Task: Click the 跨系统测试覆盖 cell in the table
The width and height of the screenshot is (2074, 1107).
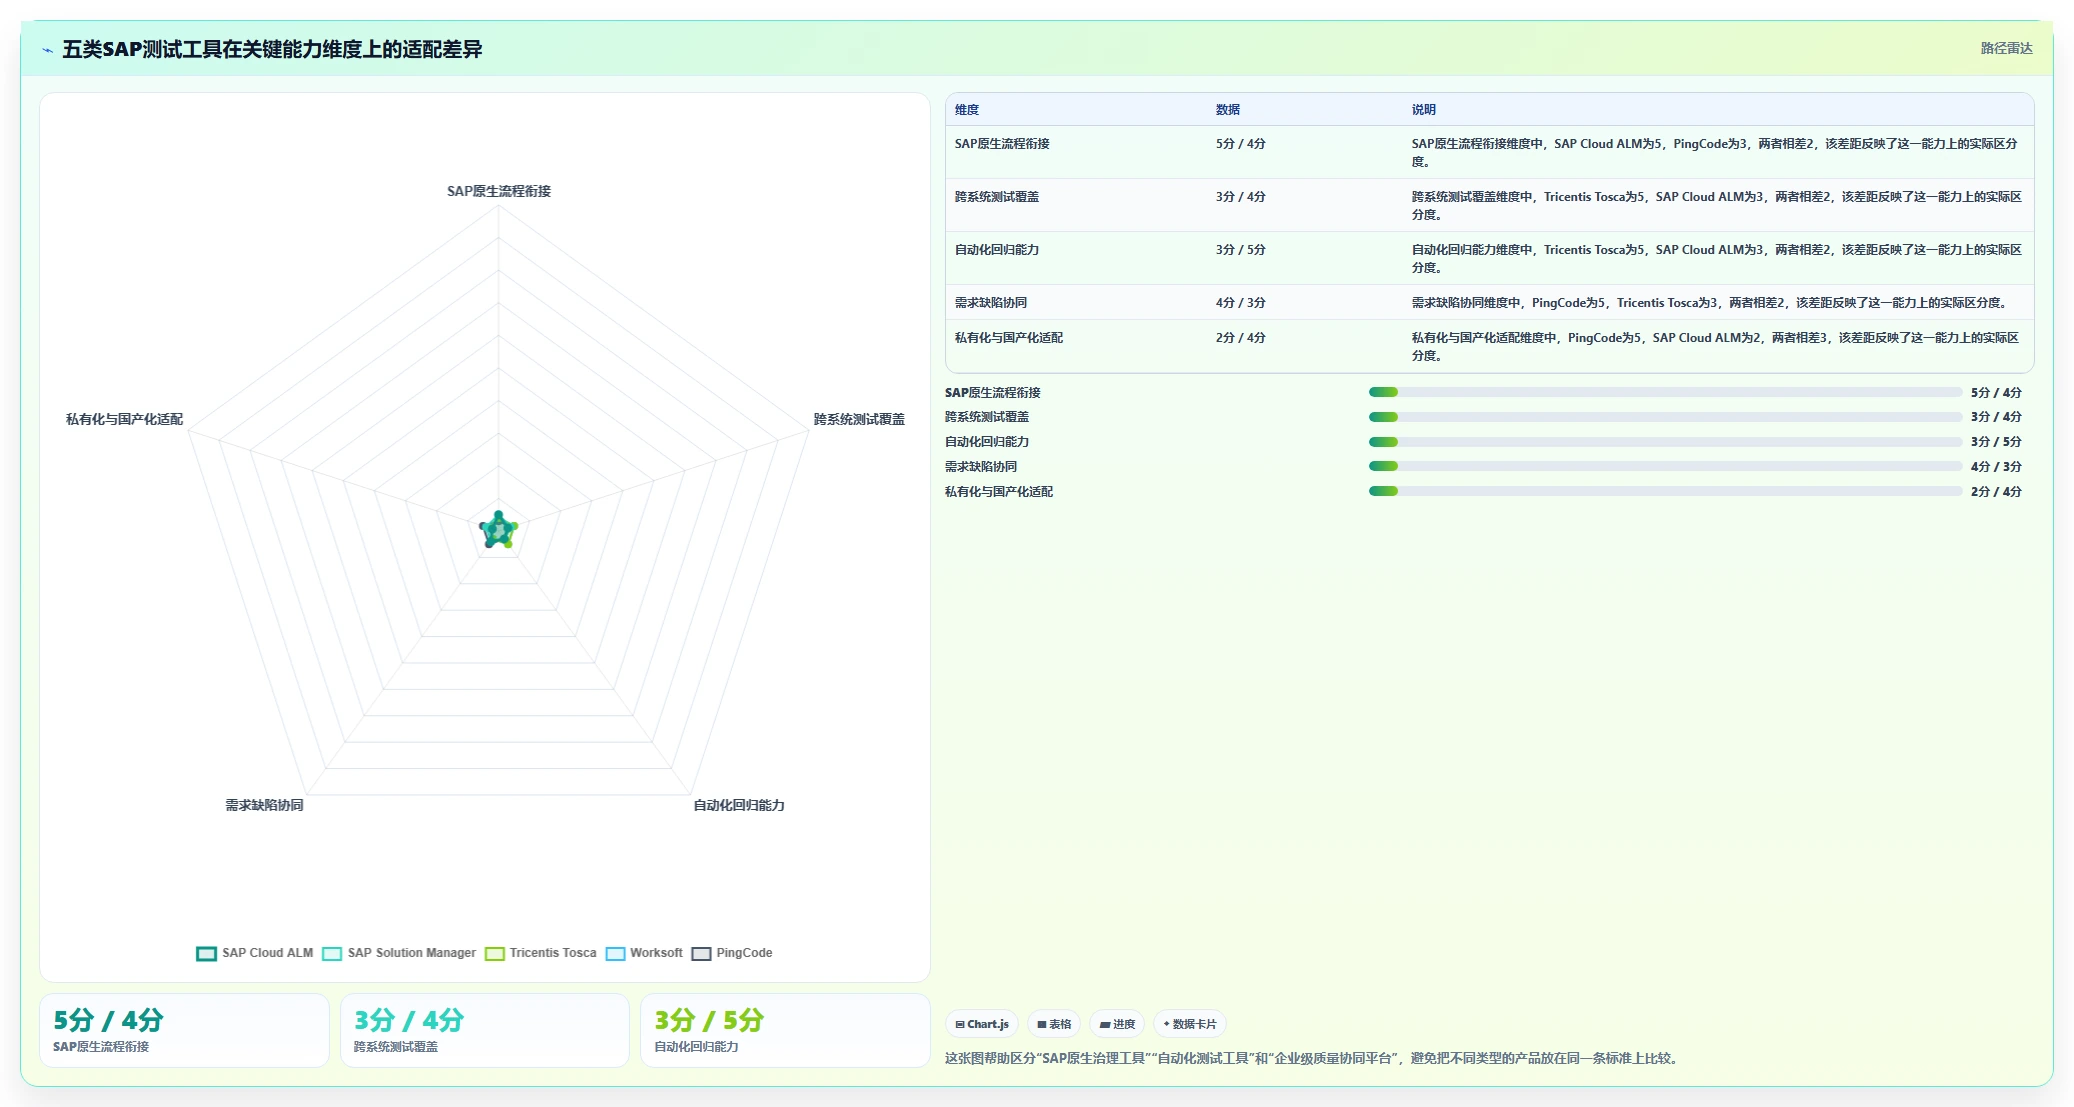Action: tap(997, 197)
